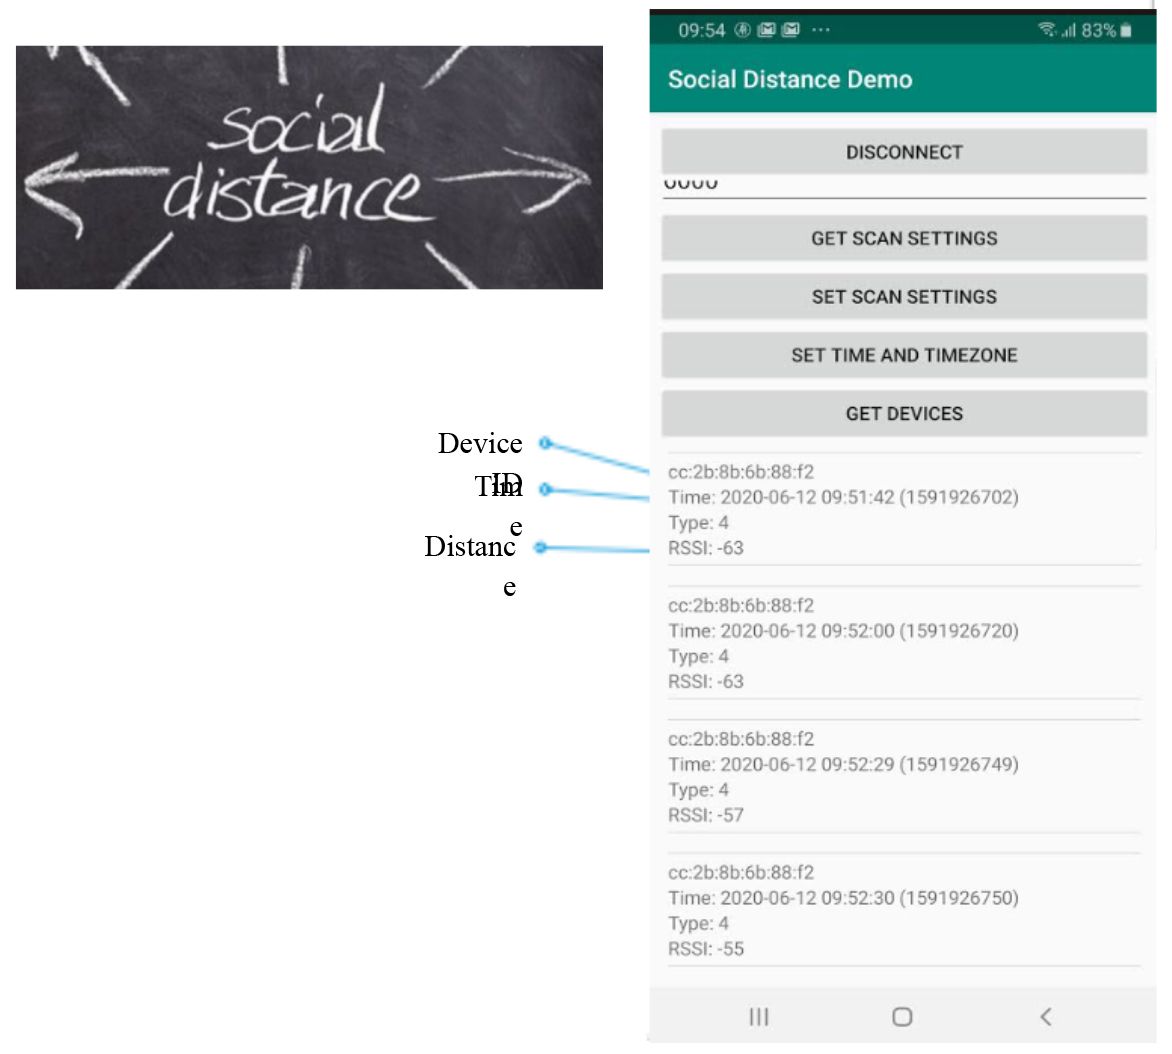Tap the SET SCAN SETTINGS button
The image size is (1172, 1054).
pos(903,296)
